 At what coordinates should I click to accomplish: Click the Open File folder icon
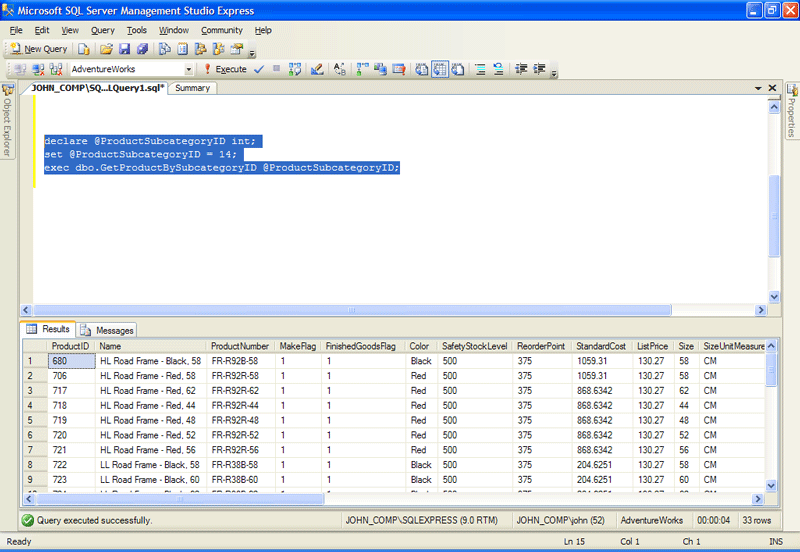click(x=104, y=49)
